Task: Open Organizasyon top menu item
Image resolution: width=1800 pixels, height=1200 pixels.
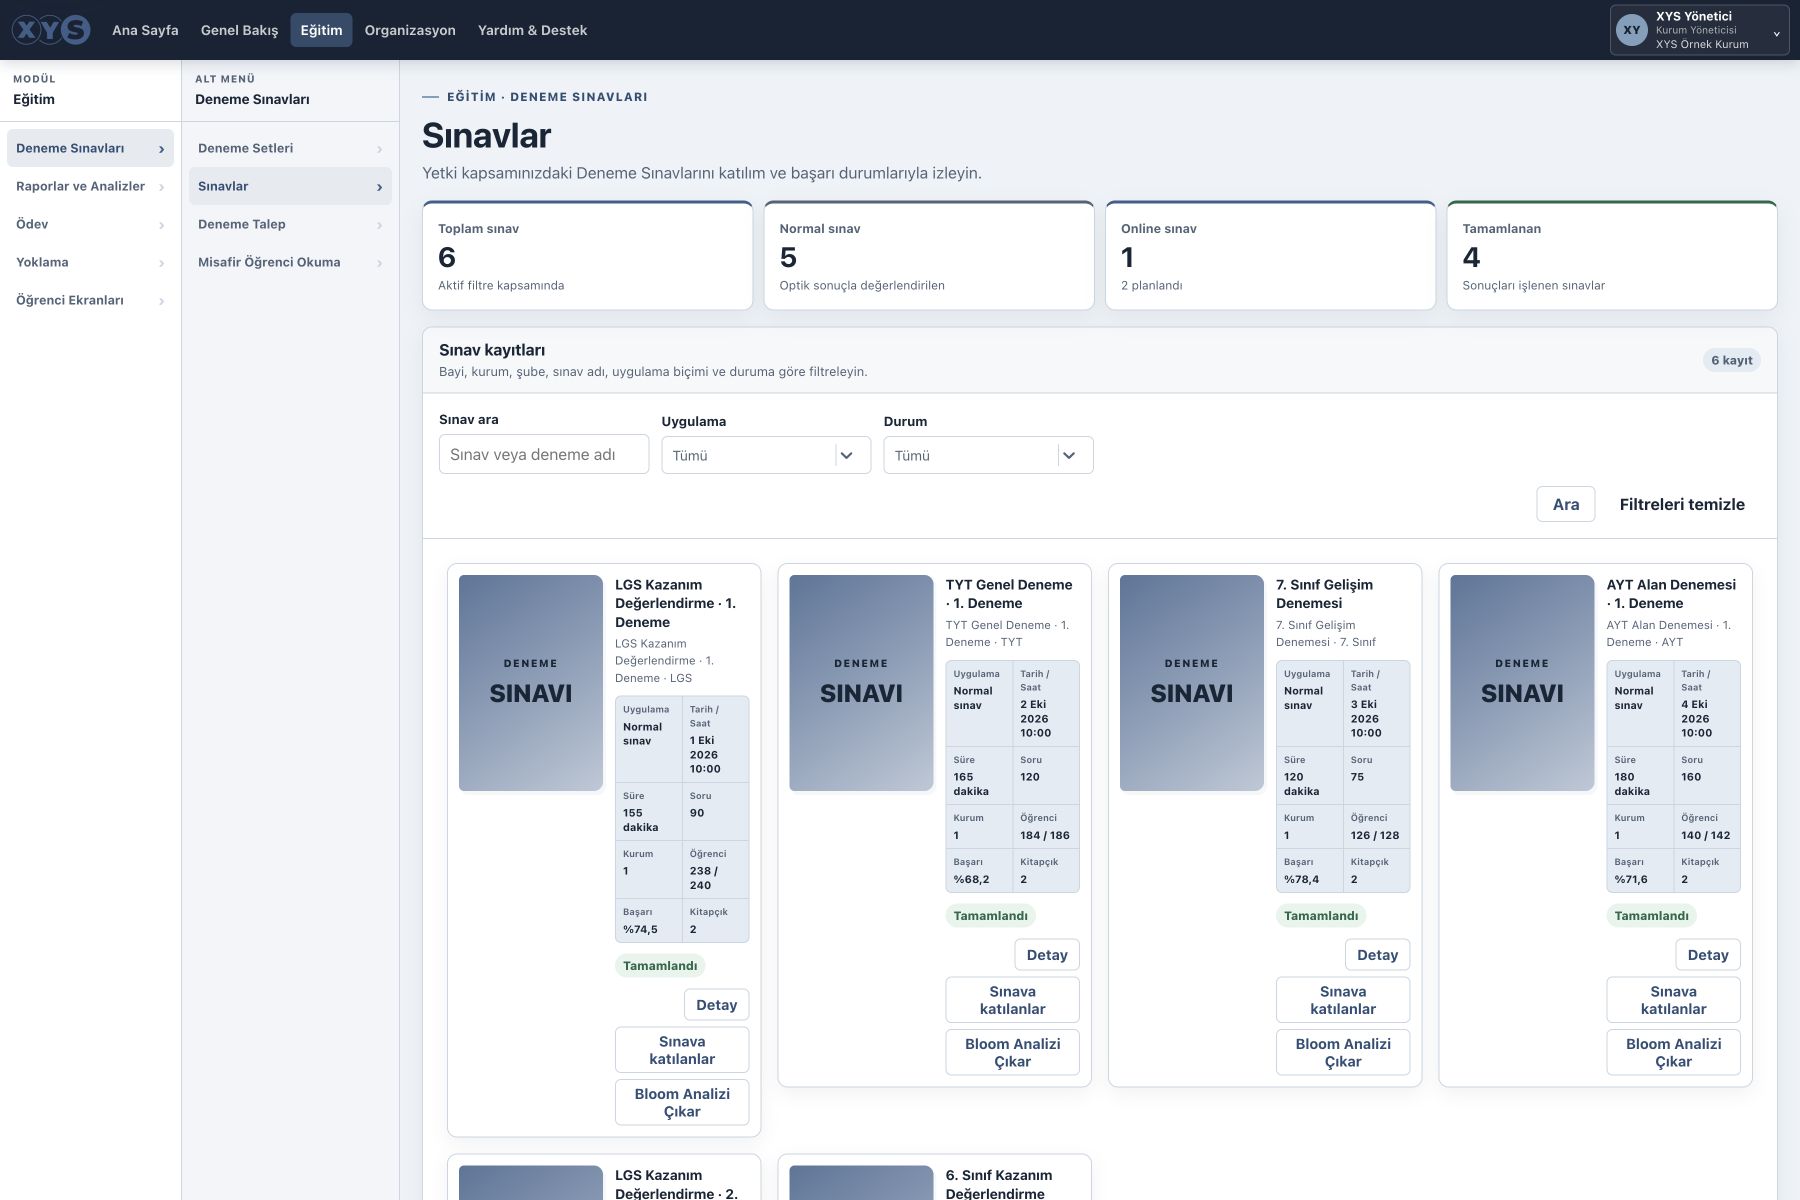Action: 410,30
